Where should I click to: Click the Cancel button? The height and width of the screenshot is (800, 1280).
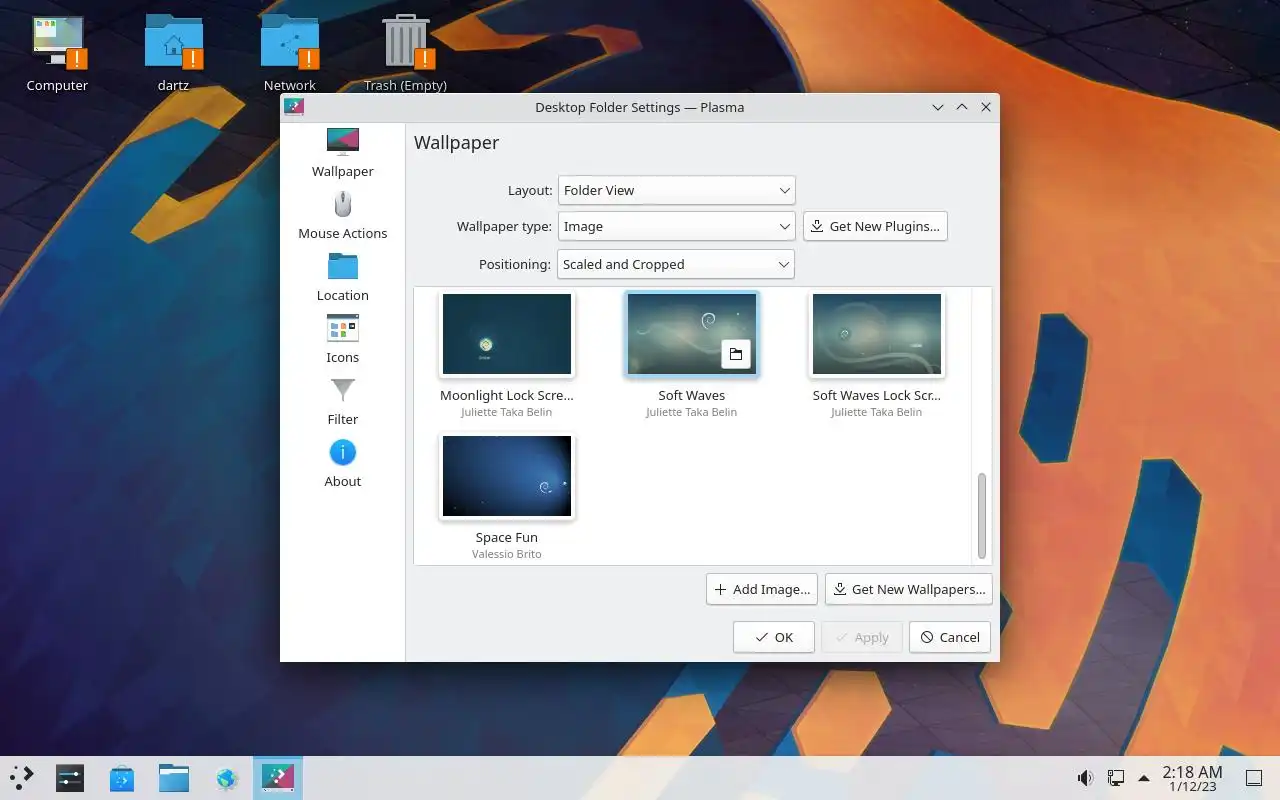click(950, 637)
